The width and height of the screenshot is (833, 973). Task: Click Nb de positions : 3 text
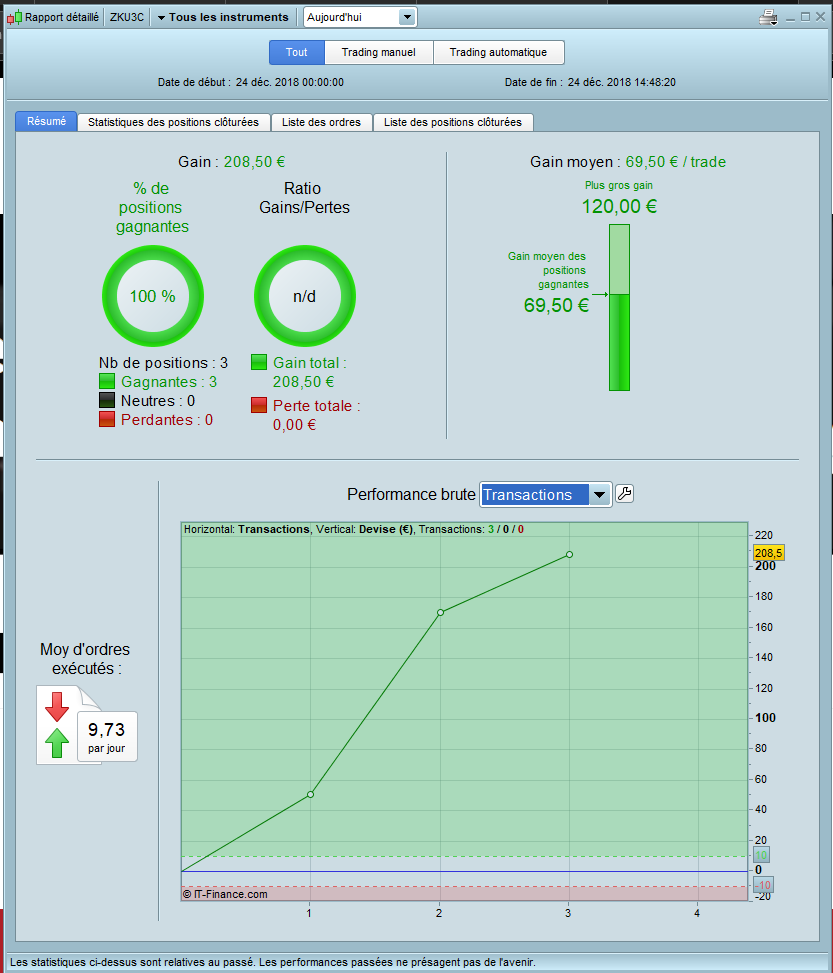point(163,362)
